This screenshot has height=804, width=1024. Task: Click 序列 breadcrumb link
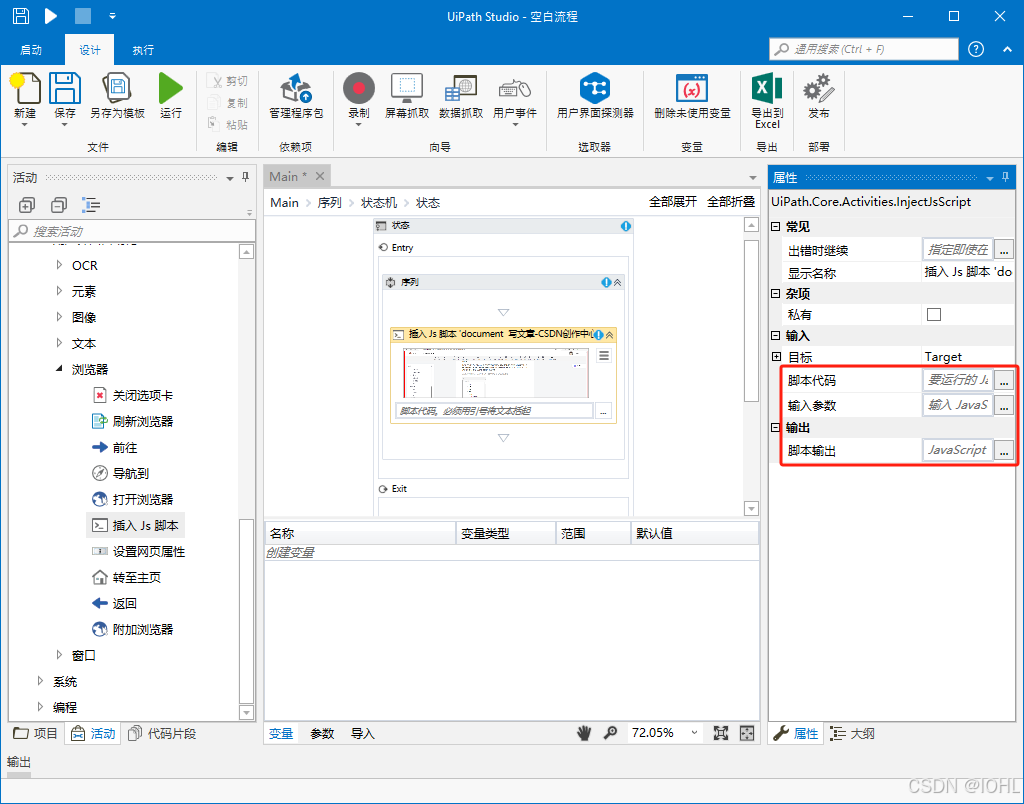tap(329, 203)
